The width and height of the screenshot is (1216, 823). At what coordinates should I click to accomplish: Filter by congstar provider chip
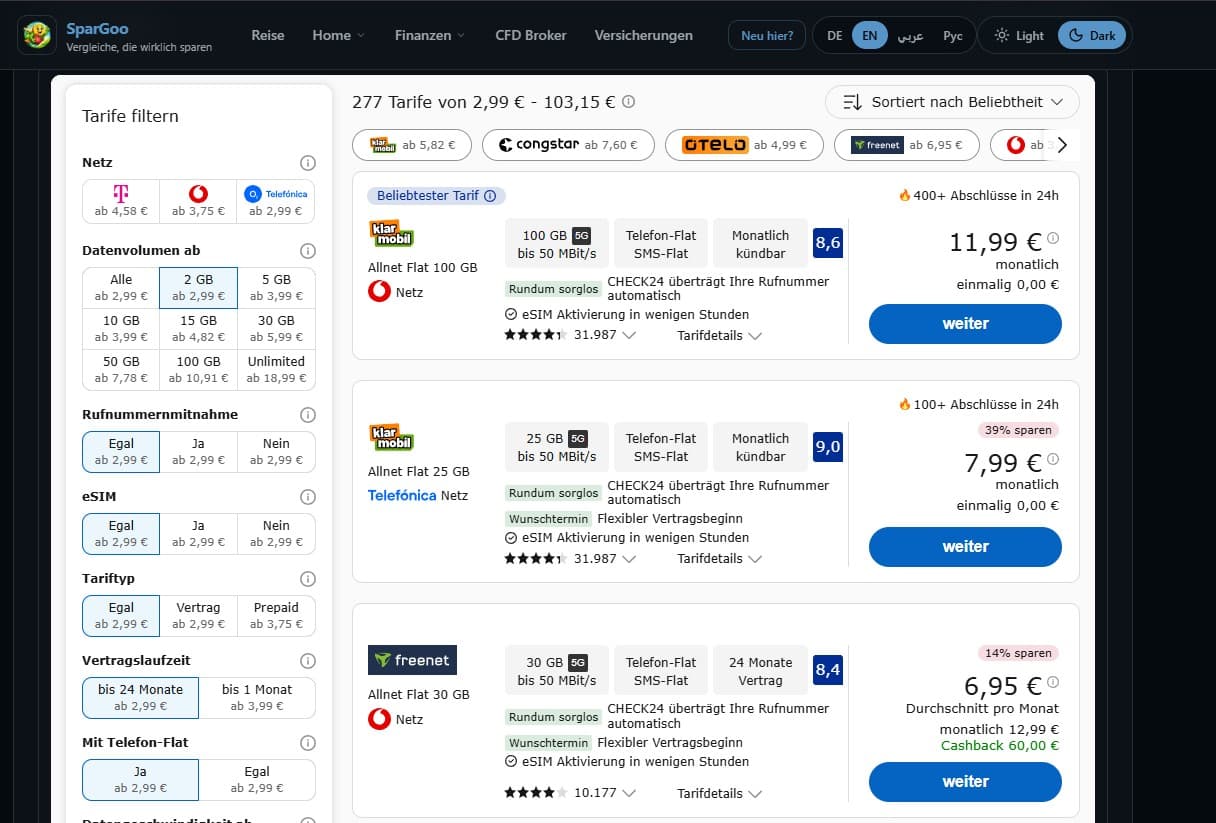click(568, 145)
